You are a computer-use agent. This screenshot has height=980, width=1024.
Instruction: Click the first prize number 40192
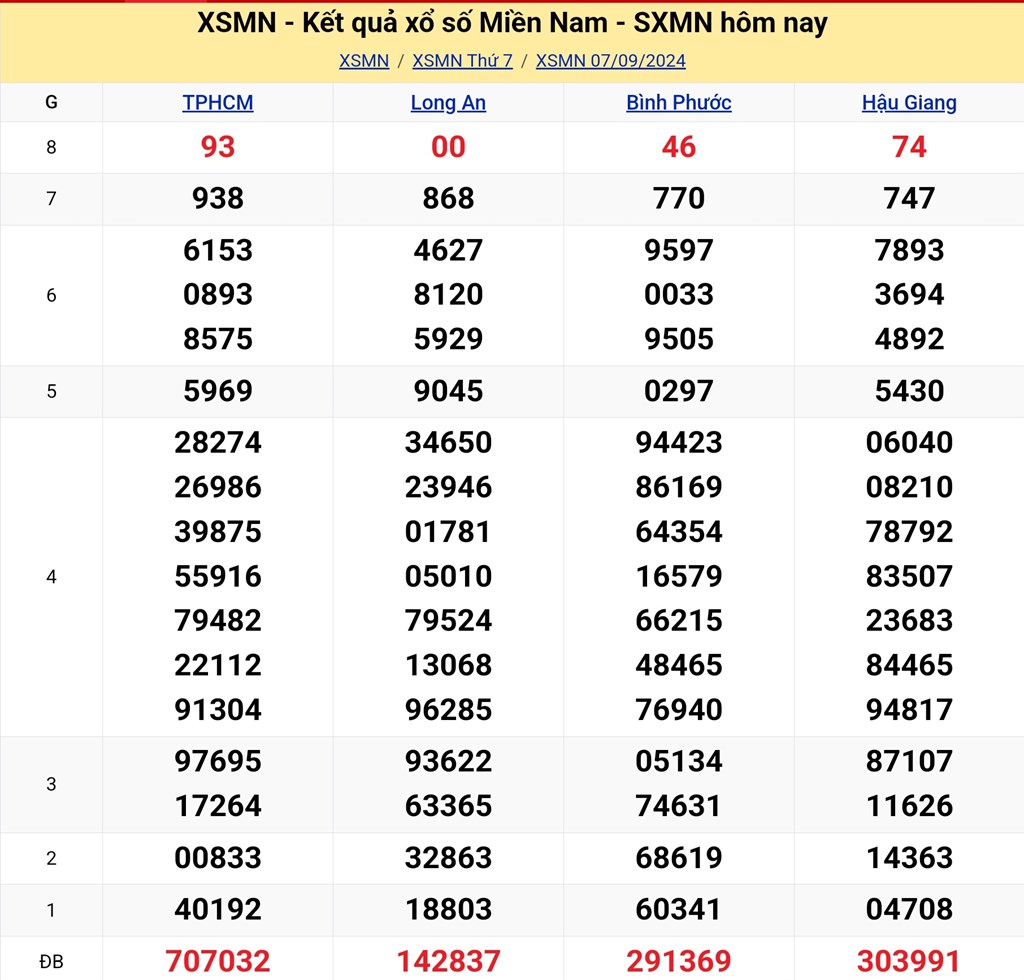pos(218,909)
